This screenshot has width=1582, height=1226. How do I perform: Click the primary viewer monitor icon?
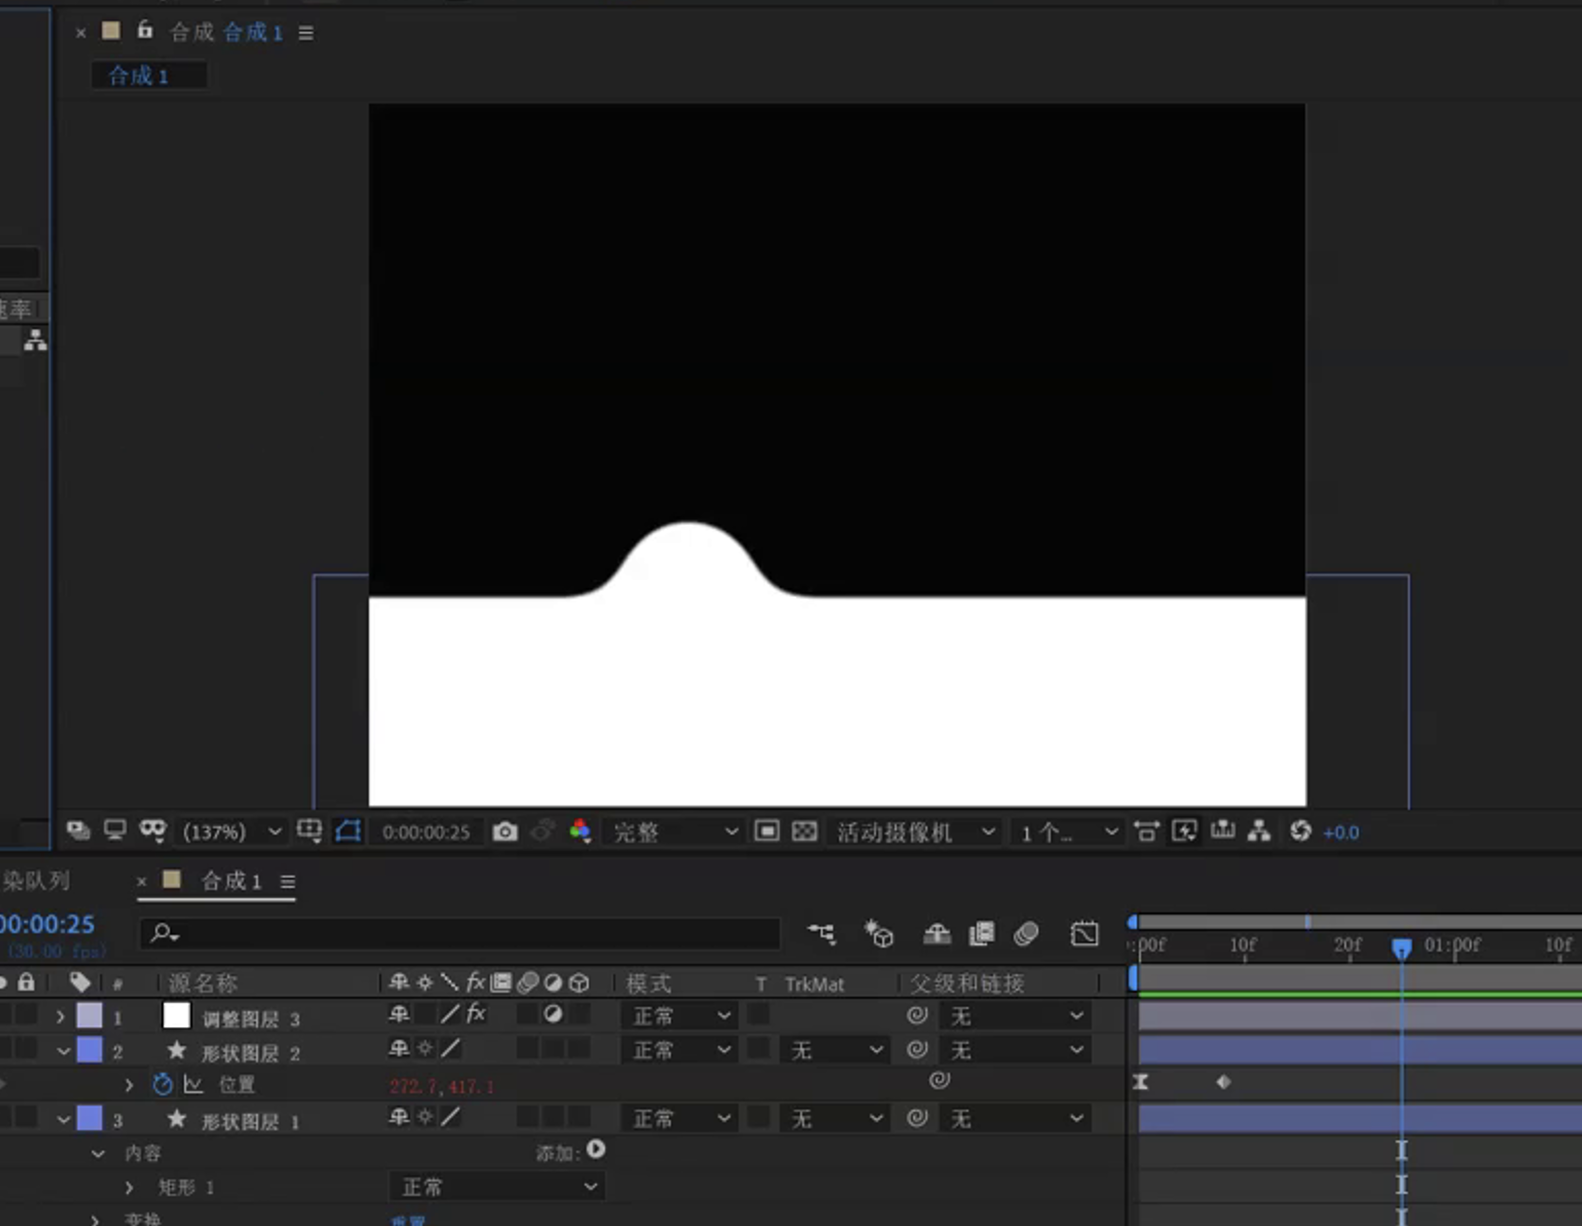(115, 830)
